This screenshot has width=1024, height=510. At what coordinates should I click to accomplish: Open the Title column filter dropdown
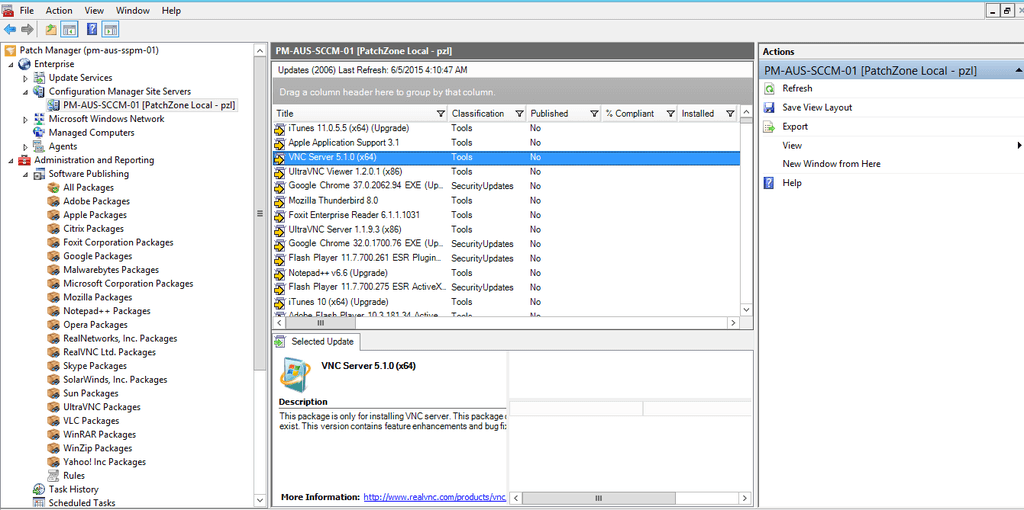[x=441, y=114]
